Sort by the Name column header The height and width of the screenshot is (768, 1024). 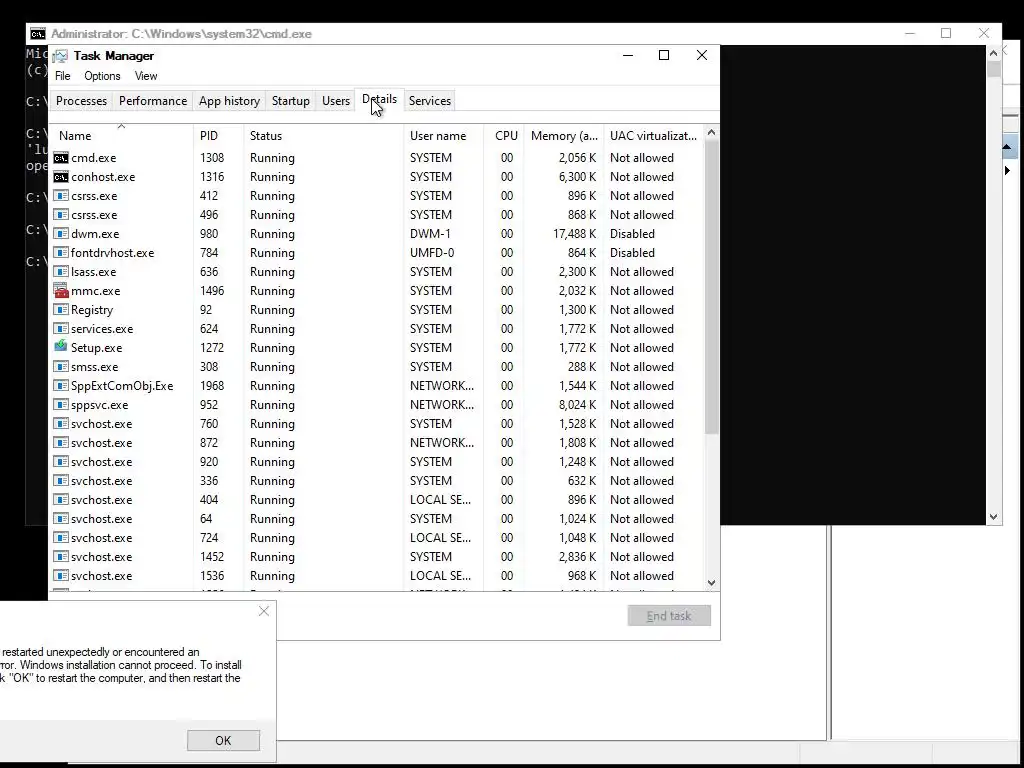click(x=123, y=136)
